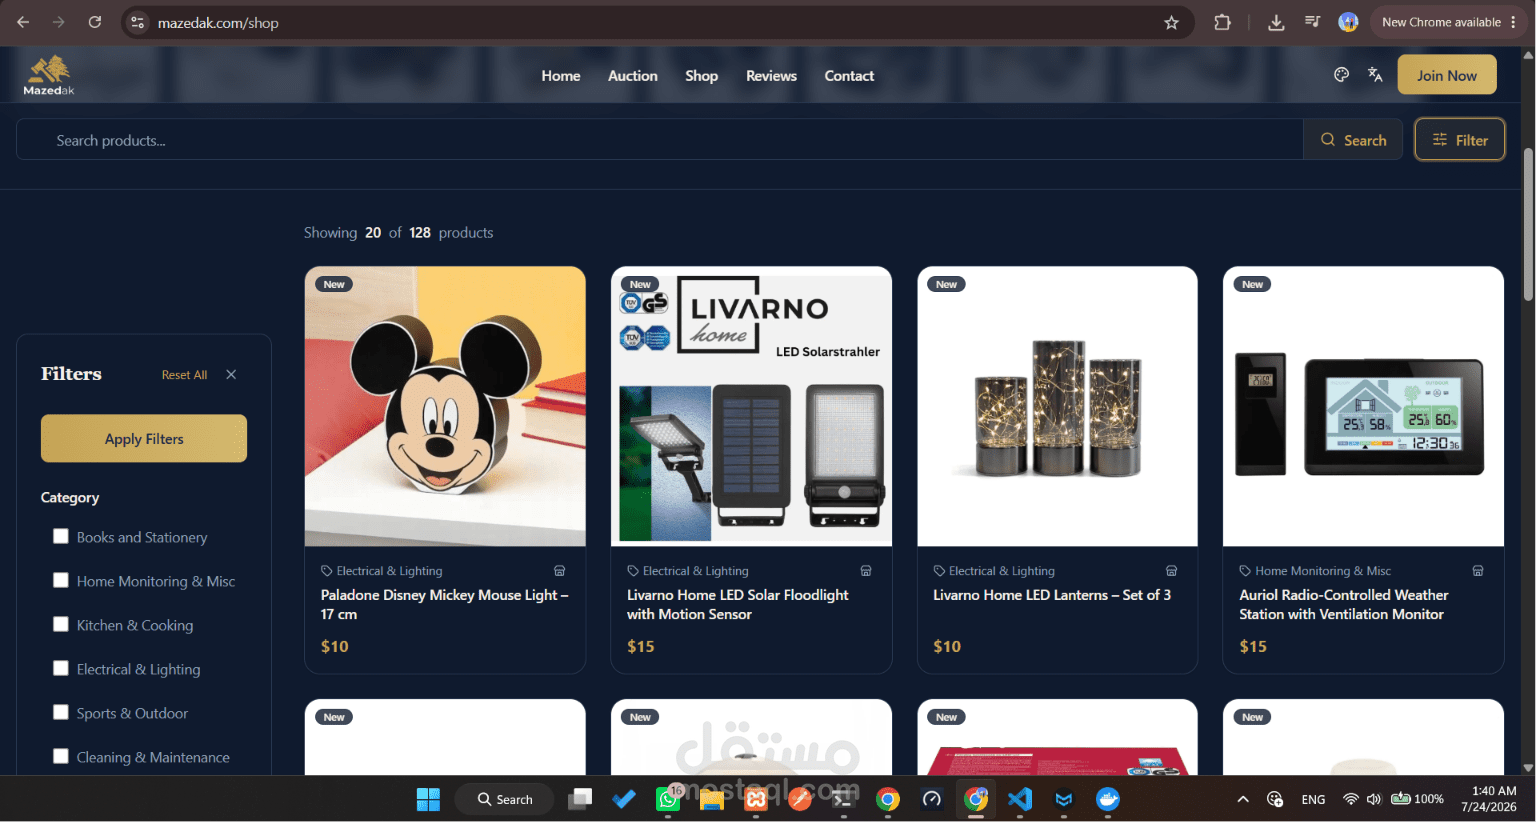Open the Mickey Mouse light product image
The image size is (1536, 822).
(445, 406)
